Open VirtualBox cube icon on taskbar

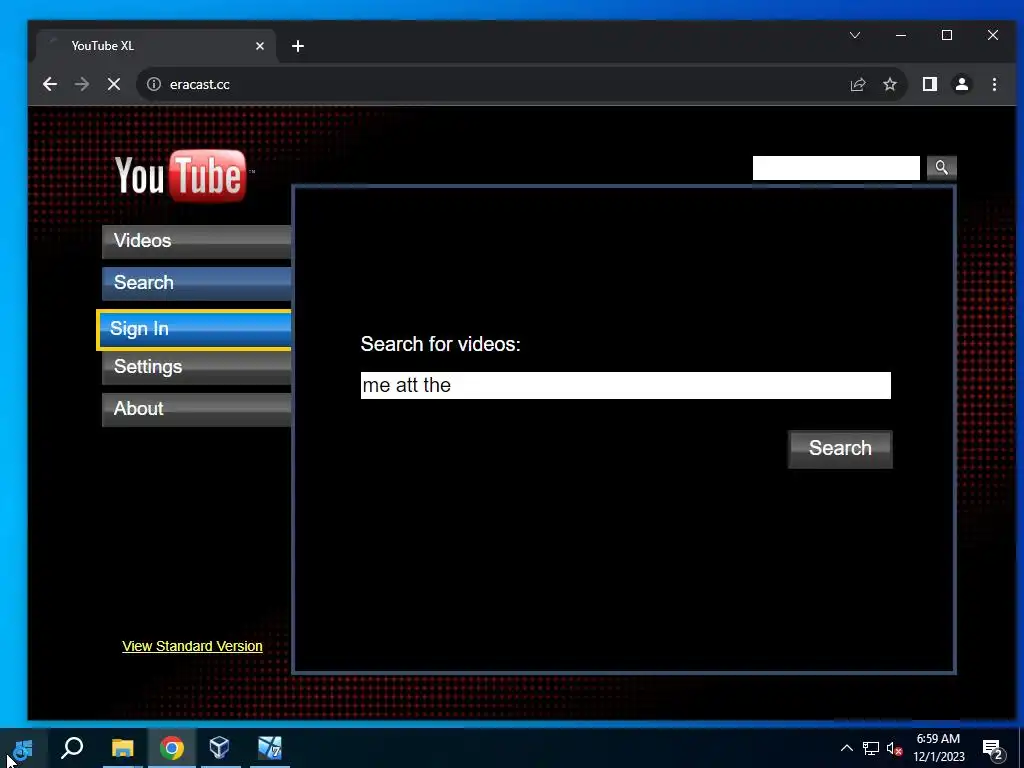coord(220,748)
